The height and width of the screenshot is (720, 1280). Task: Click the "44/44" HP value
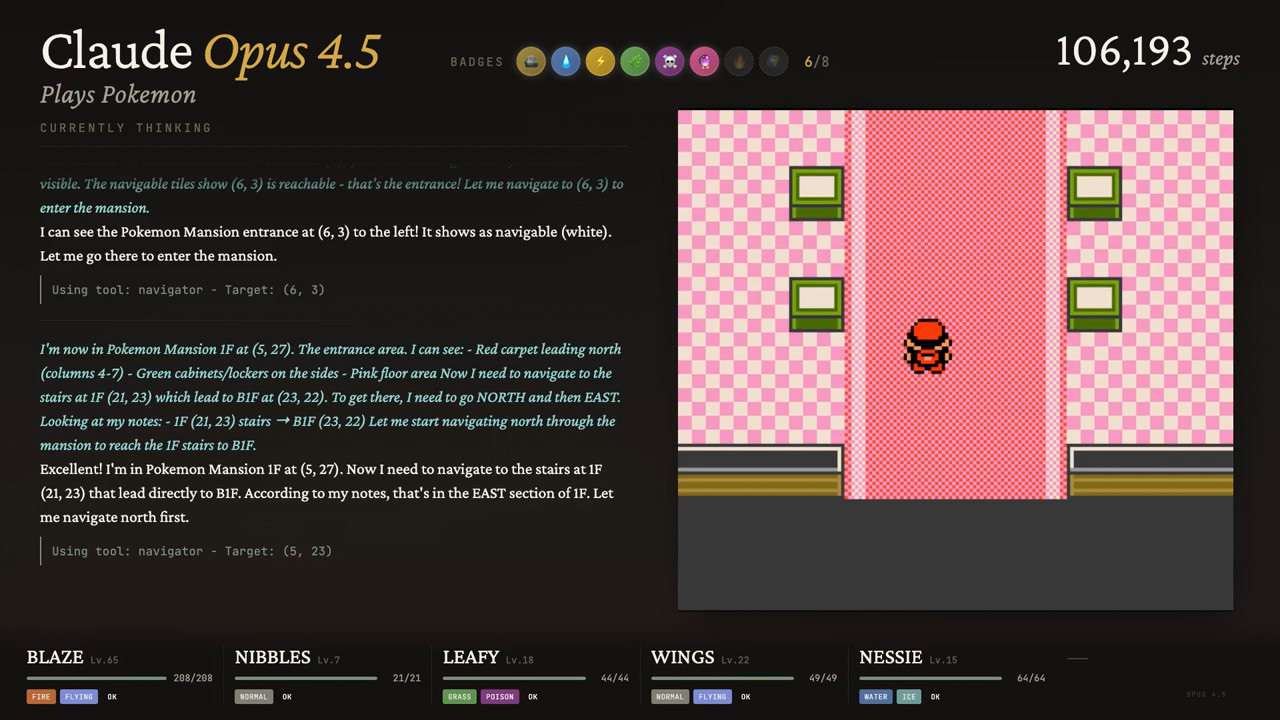[x=615, y=678]
